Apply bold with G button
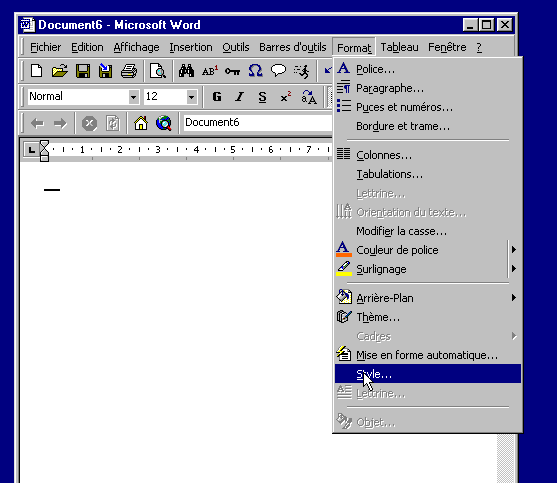 point(217,97)
